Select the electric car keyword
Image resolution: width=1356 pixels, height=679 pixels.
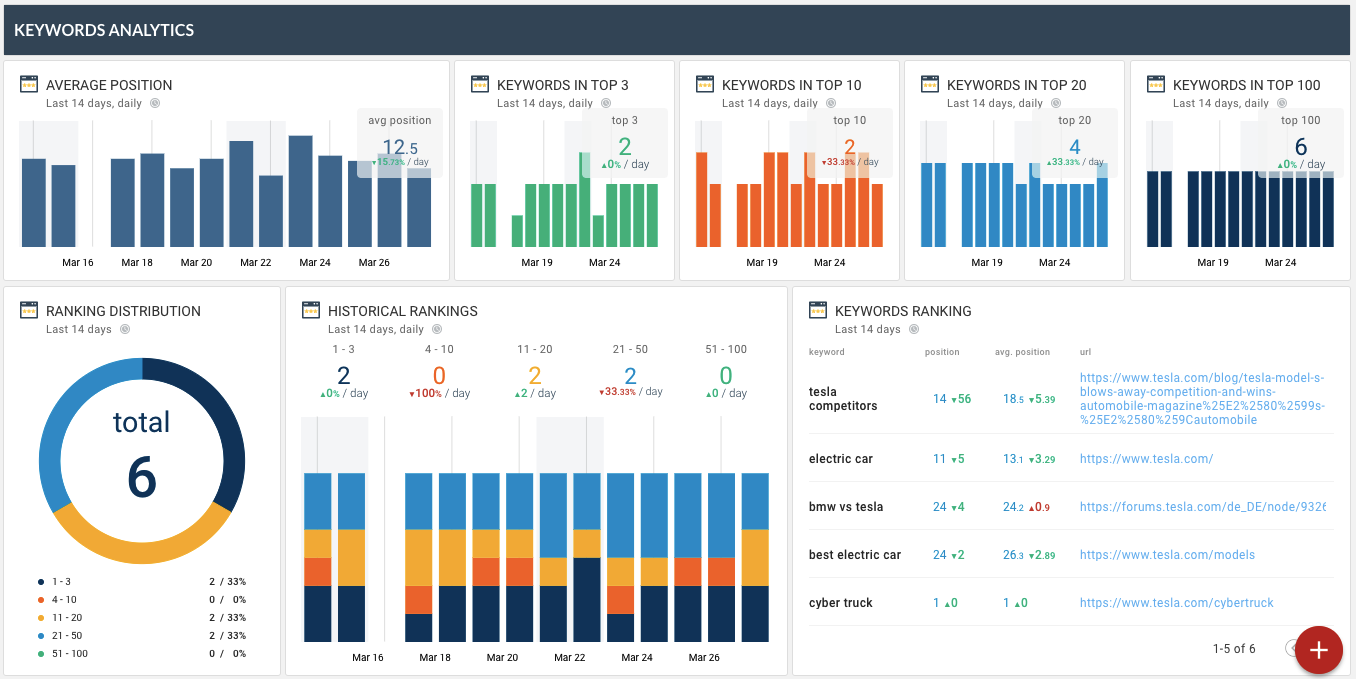[841, 459]
